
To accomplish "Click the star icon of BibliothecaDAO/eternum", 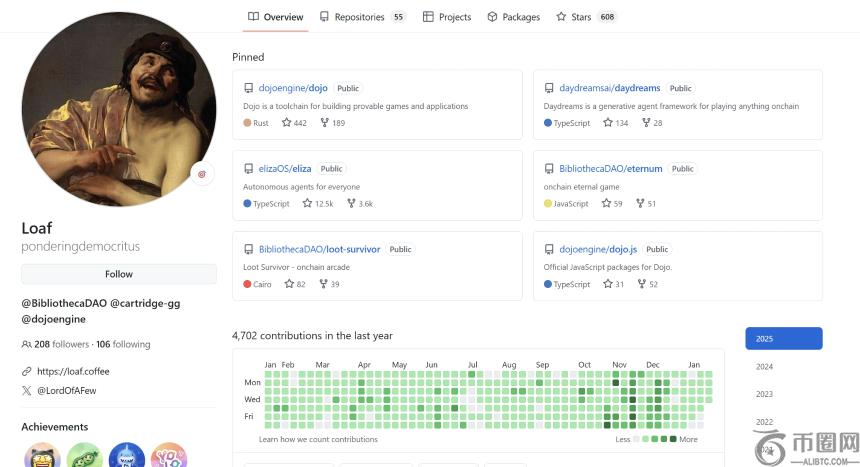I will [606, 203].
